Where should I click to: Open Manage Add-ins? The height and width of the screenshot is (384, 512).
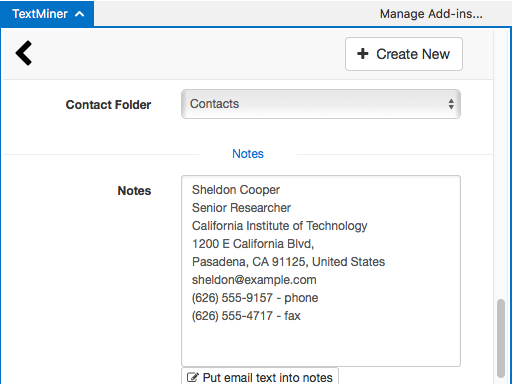click(431, 14)
